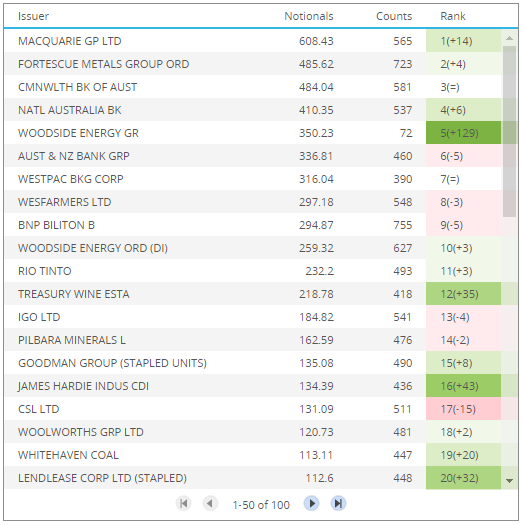Click notional value 112.6

(x=319, y=478)
